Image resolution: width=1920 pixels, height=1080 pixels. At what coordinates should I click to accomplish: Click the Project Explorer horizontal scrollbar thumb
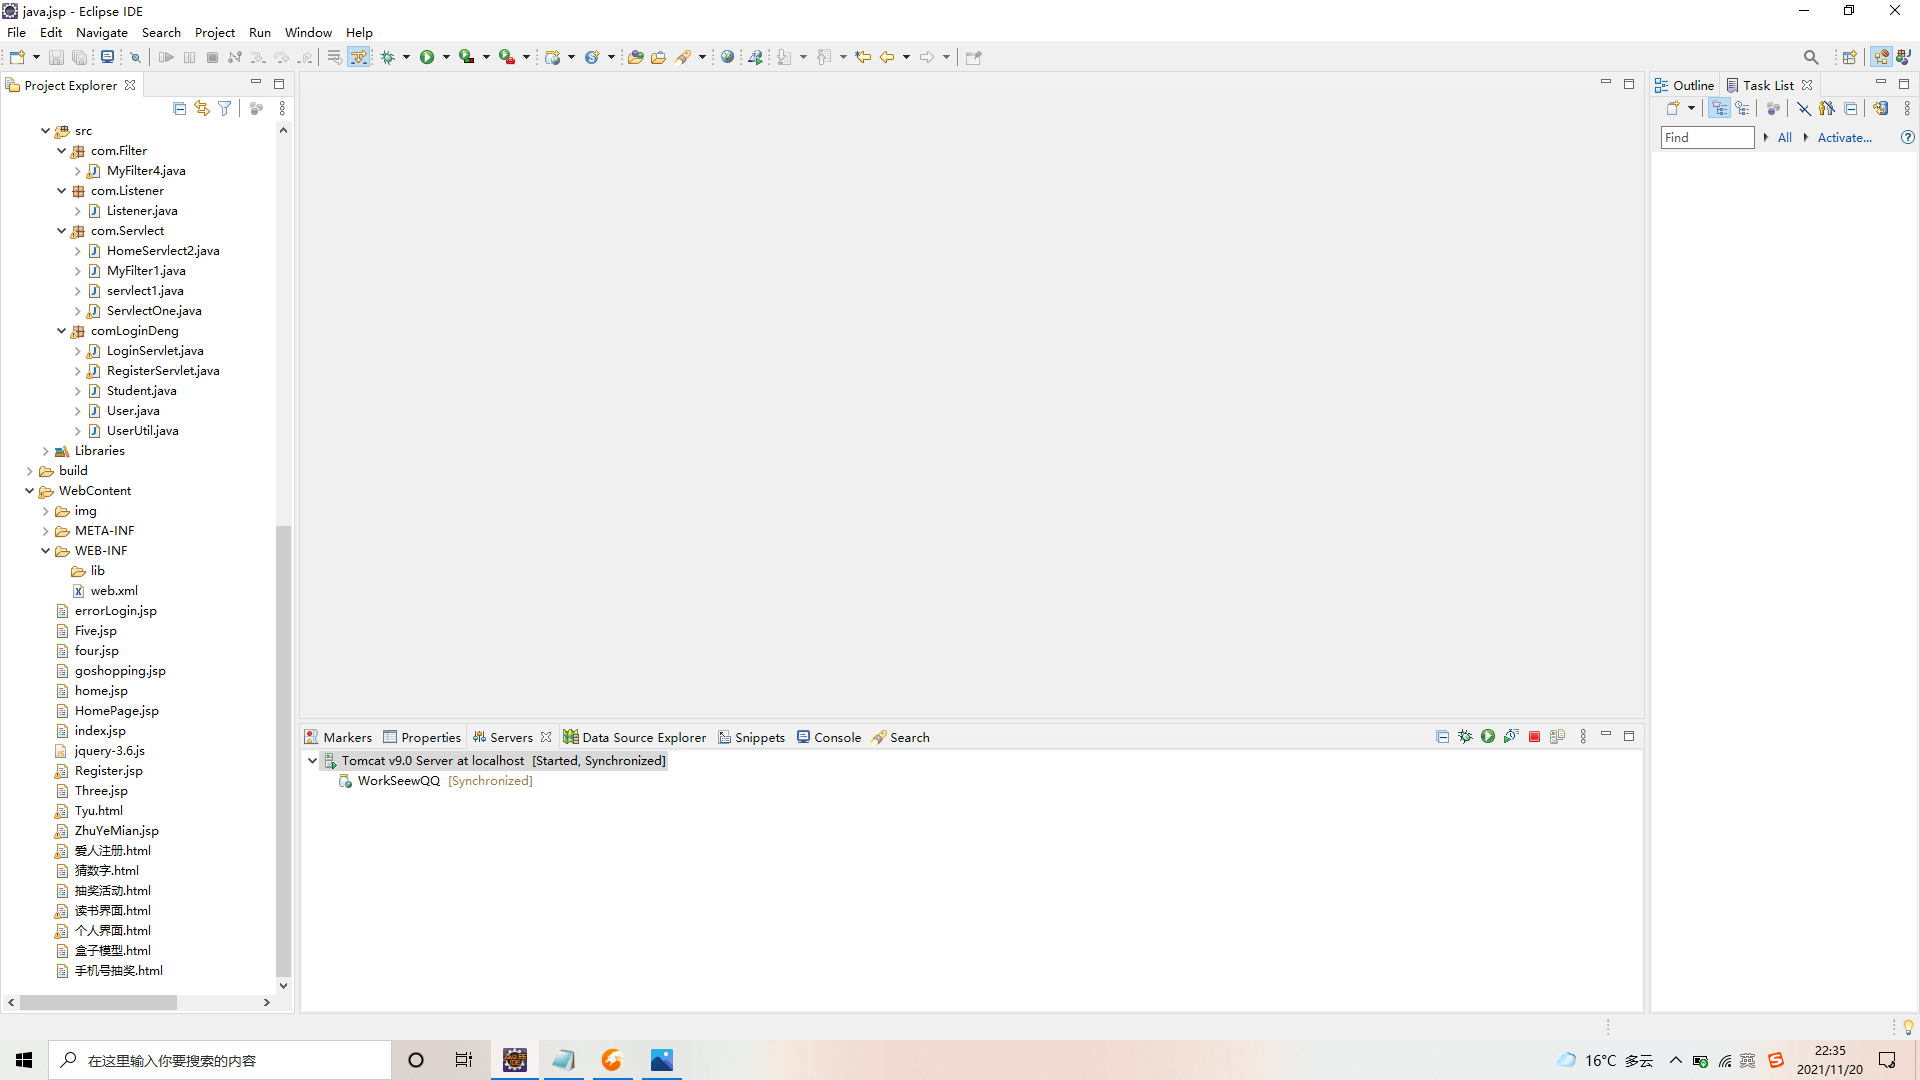[x=98, y=1002]
